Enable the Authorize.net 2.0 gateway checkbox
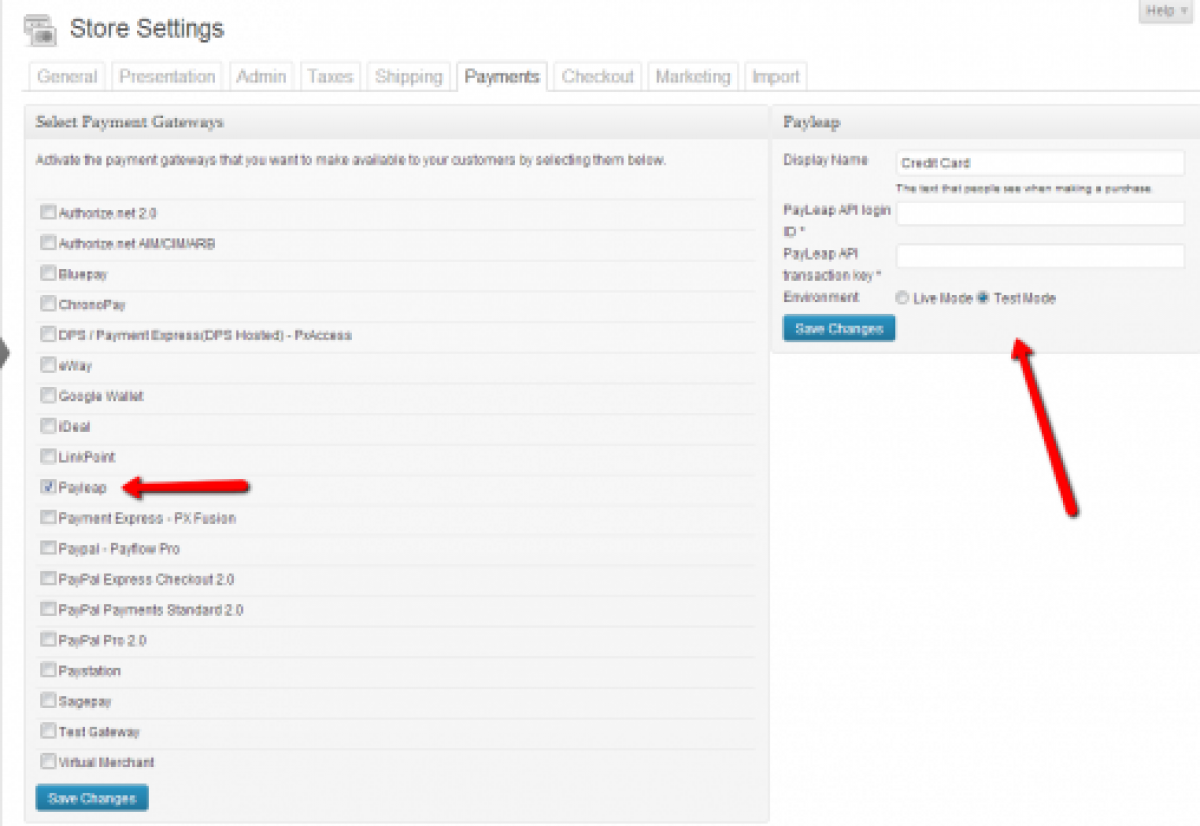 (48, 213)
